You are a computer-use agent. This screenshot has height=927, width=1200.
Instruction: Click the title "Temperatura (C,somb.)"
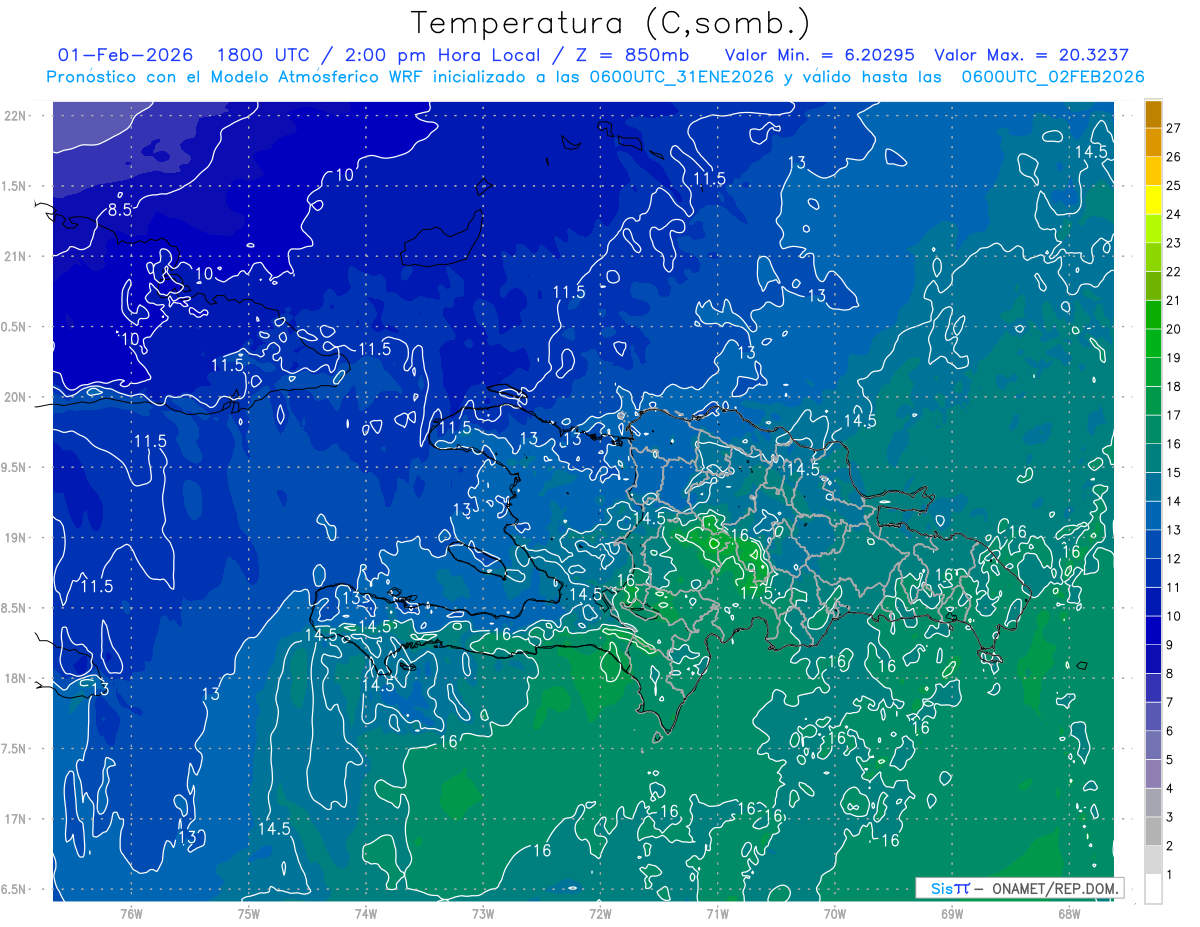point(610,23)
